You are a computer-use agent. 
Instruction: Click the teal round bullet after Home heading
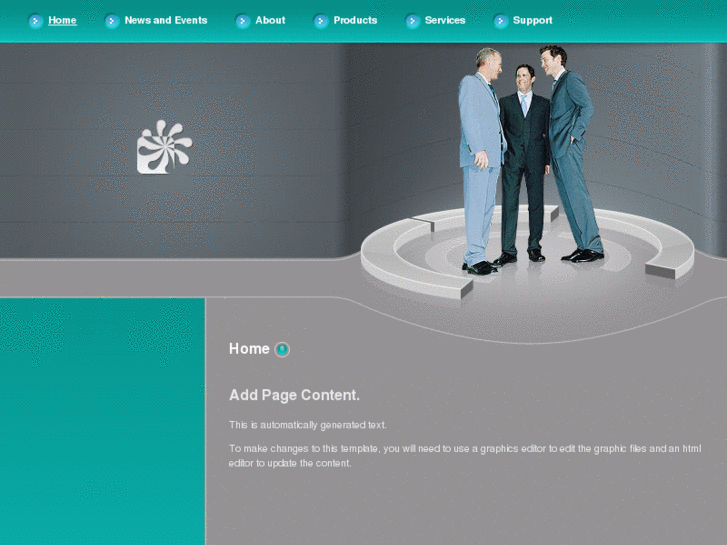point(282,349)
